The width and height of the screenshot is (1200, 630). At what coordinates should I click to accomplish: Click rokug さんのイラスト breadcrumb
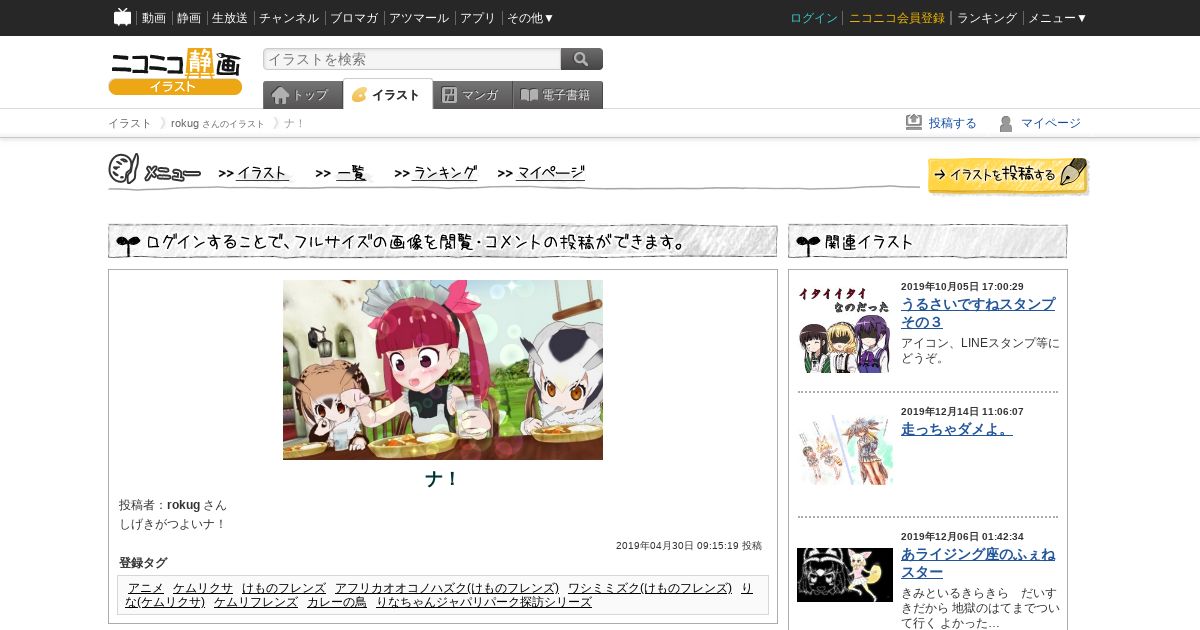[218, 123]
